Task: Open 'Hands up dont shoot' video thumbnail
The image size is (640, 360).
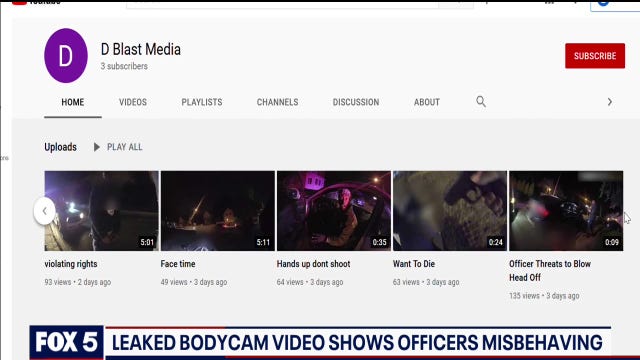Action: (334, 211)
